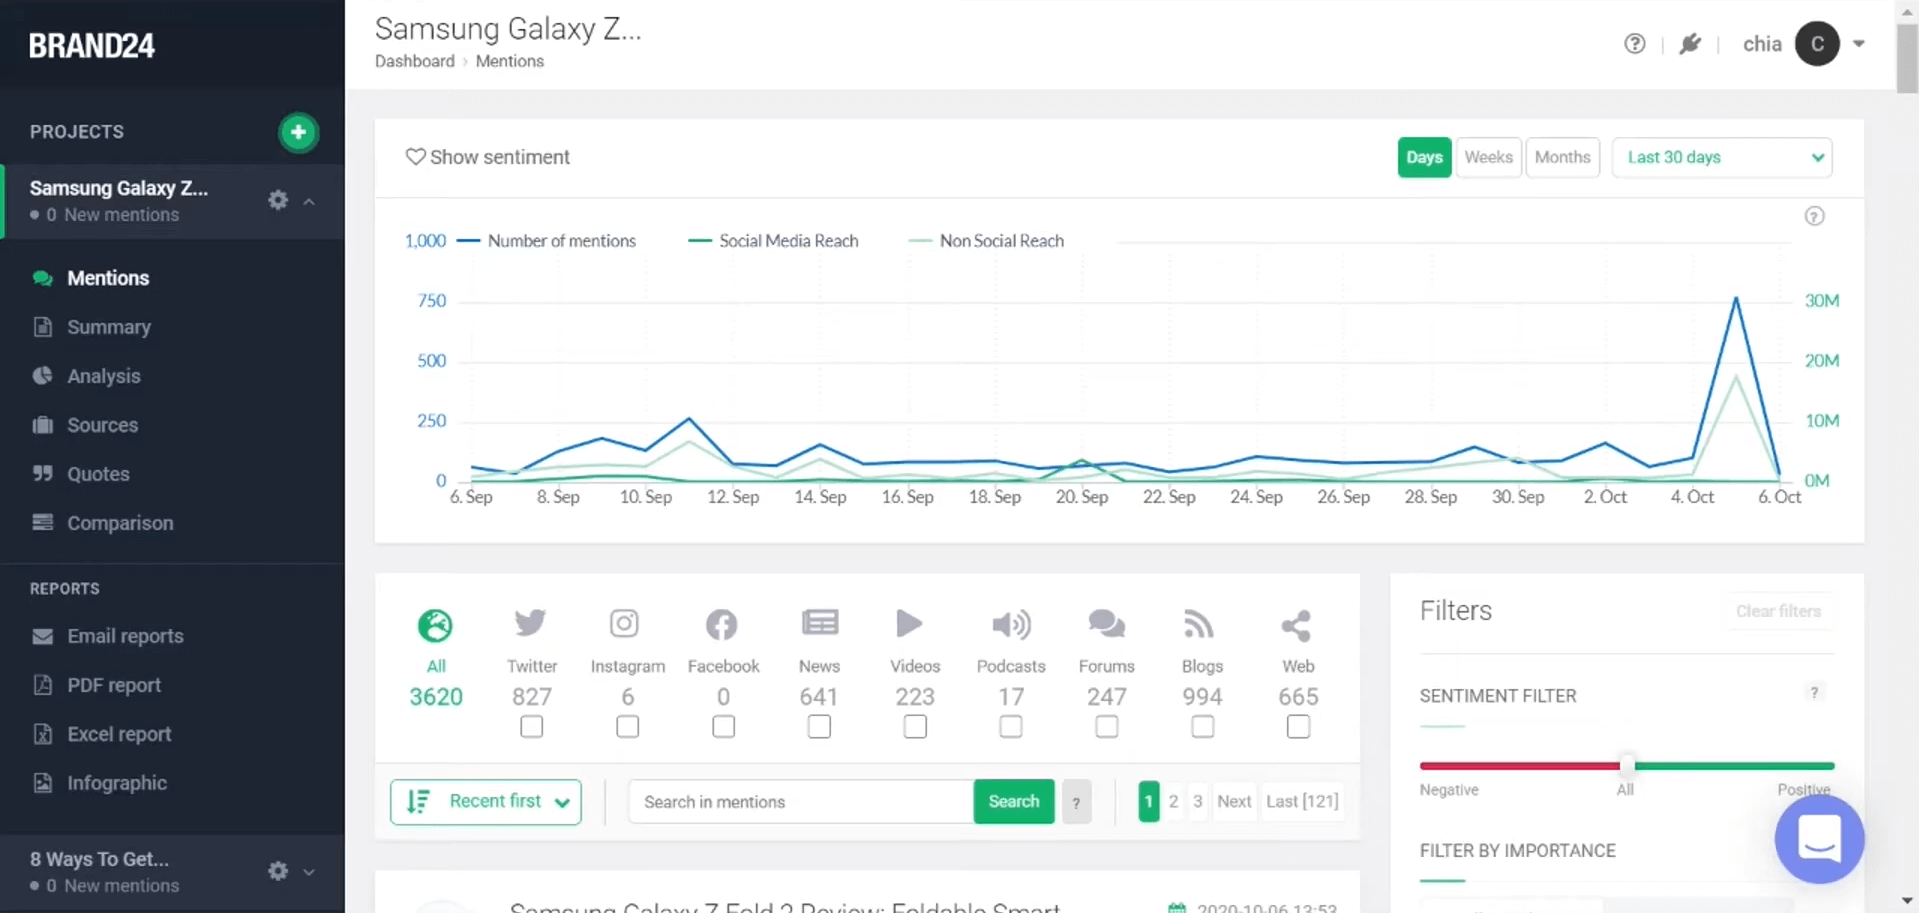This screenshot has height=913, width=1919.
Task: Click the green add project plus icon
Action: point(298,132)
